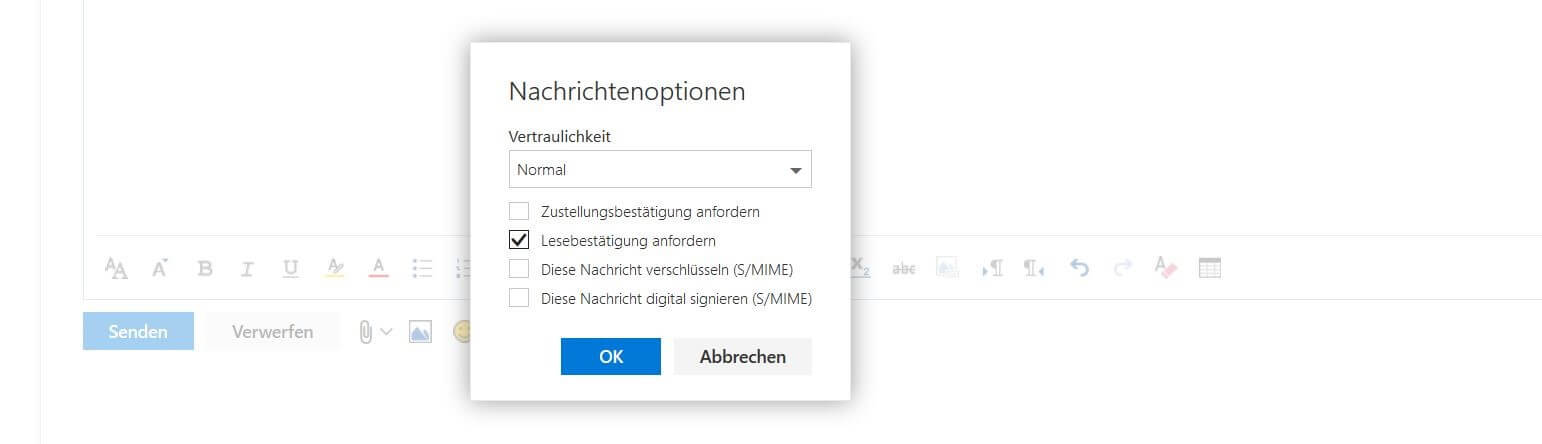Viewport: 1542px width, 444px height.
Task: Tick Diese Nachricht digital signieren option
Action: click(519, 298)
